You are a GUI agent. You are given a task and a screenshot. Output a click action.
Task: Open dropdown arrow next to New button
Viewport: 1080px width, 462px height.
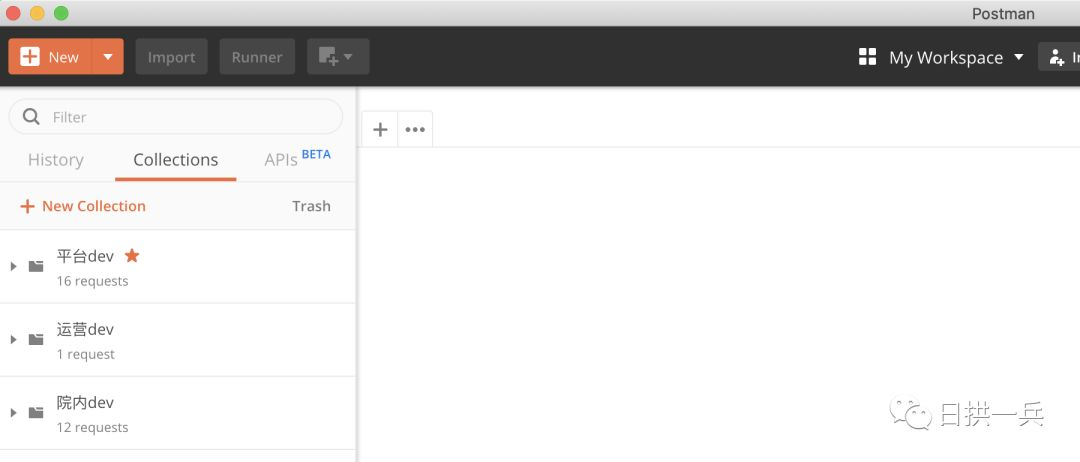[108, 57]
